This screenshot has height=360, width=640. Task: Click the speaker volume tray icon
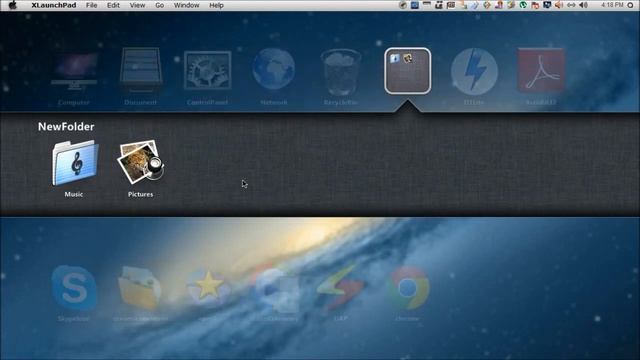[x=584, y=5]
